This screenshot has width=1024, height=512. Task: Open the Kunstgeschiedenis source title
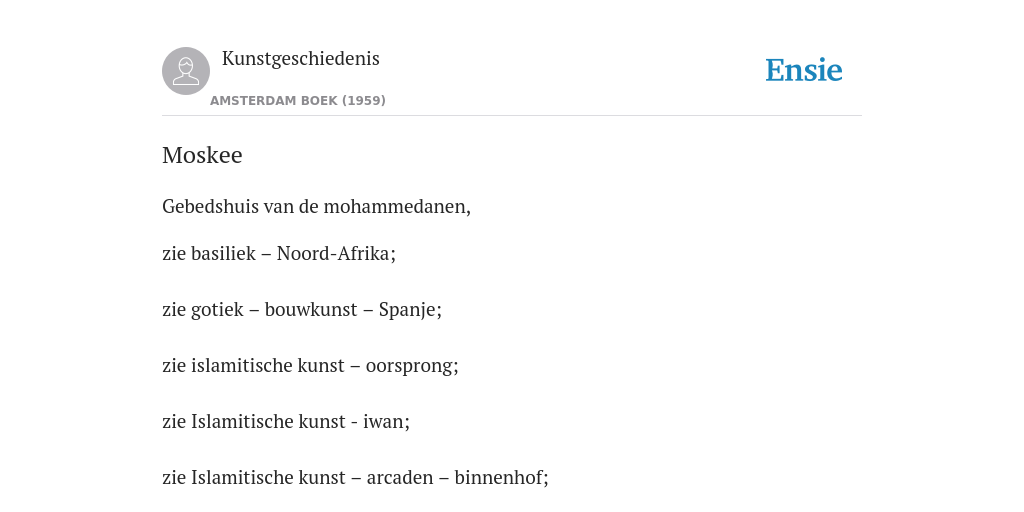click(x=300, y=59)
